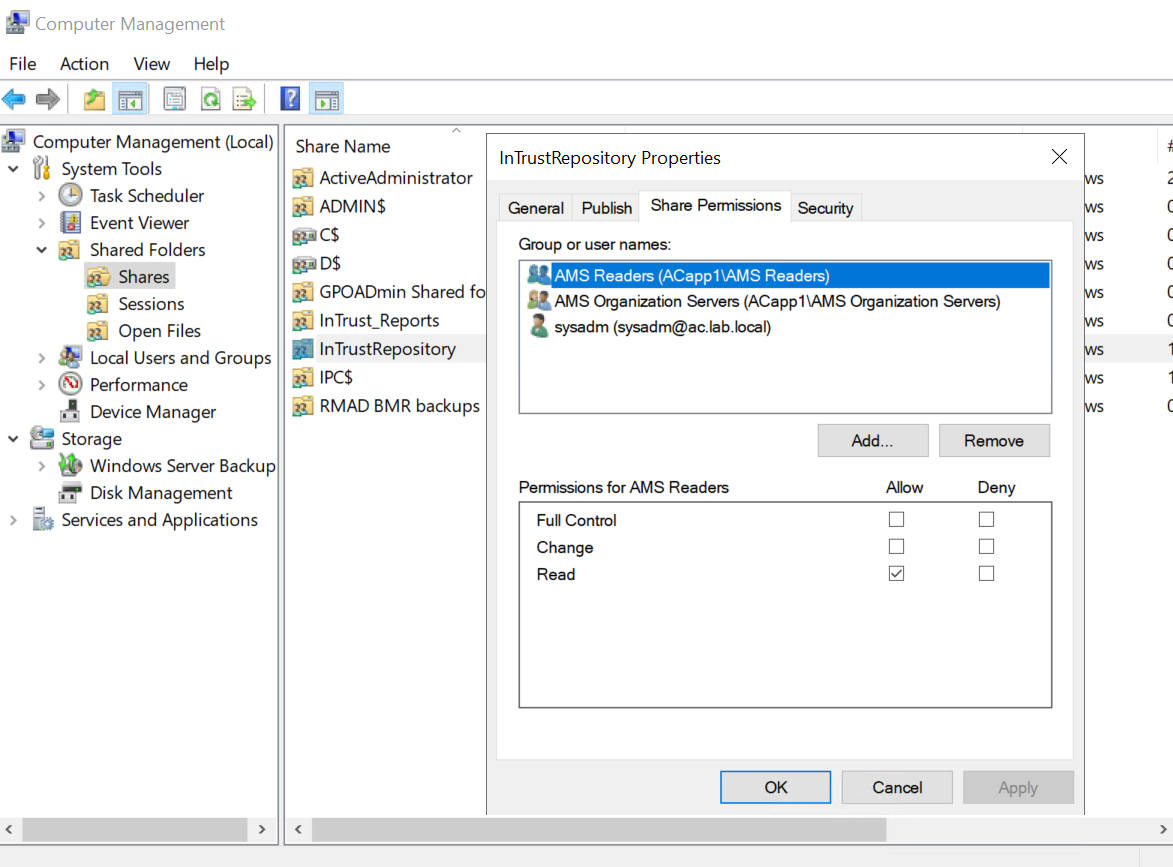1173x867 pixels.
Task: Expand Local Users and Groups arrow
Action: [42, 358]
